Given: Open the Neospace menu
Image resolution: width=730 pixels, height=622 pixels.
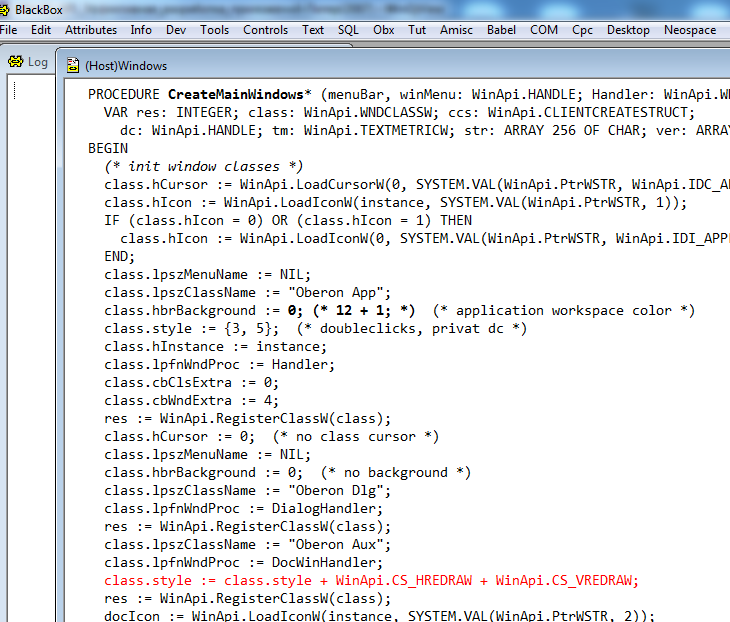Looking at the screenshot, I should coord(690,30).
